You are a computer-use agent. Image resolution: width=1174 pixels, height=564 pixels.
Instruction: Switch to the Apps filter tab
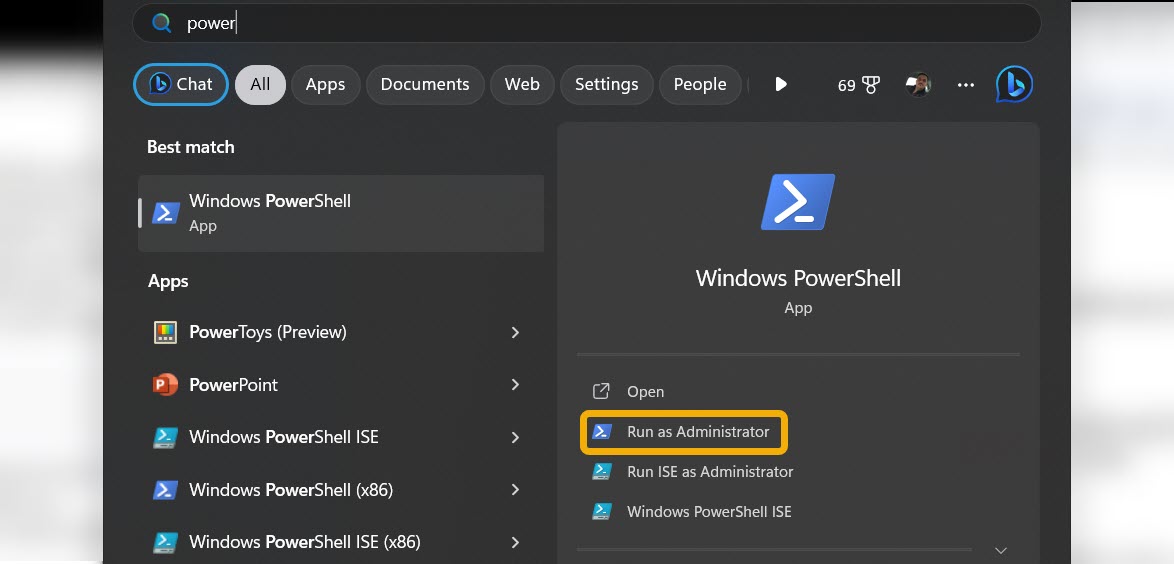(325, 85)
